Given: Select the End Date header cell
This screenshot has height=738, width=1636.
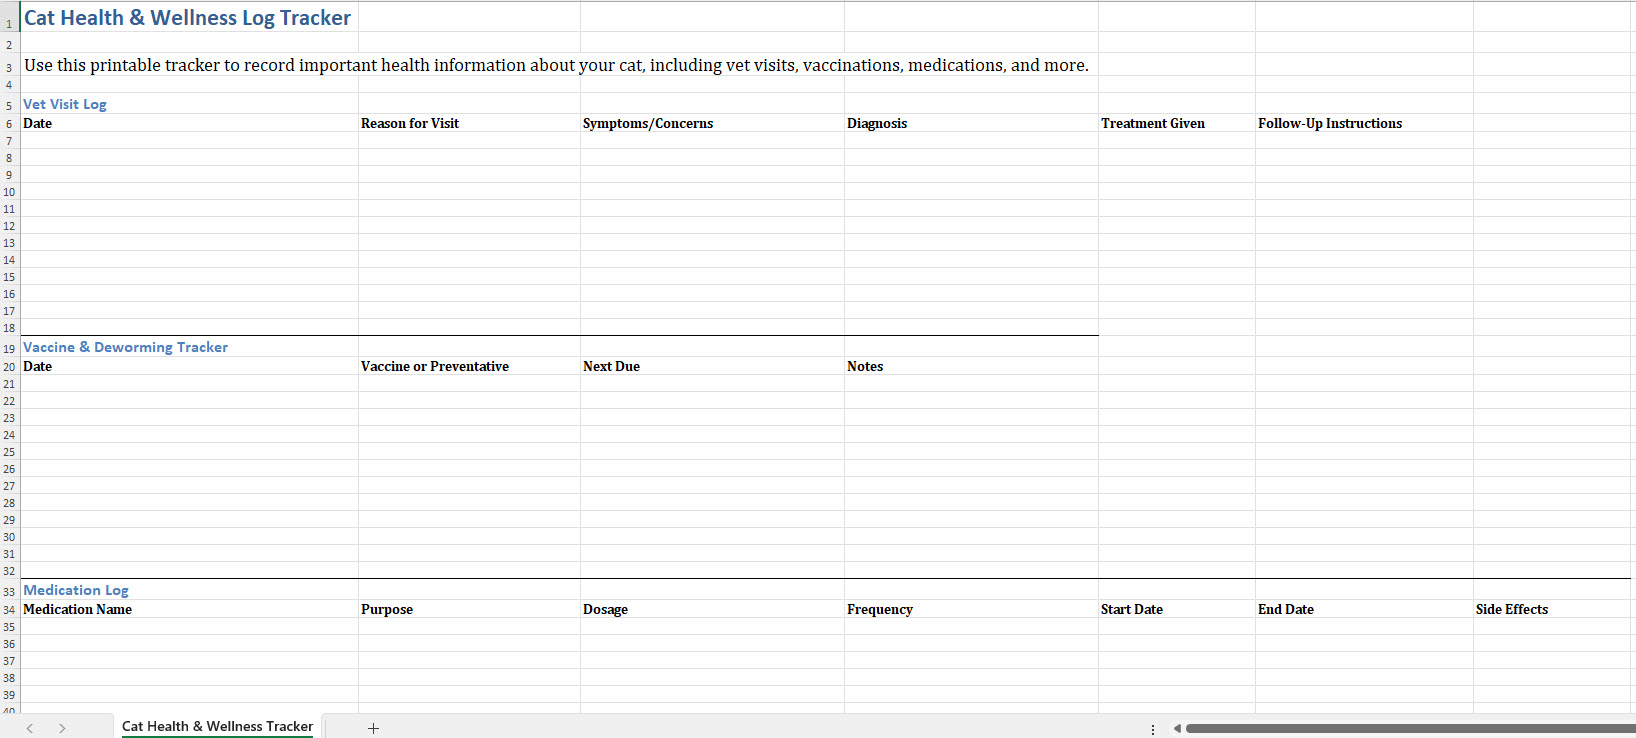Looking at the screenshot, I should [1364, 609].
